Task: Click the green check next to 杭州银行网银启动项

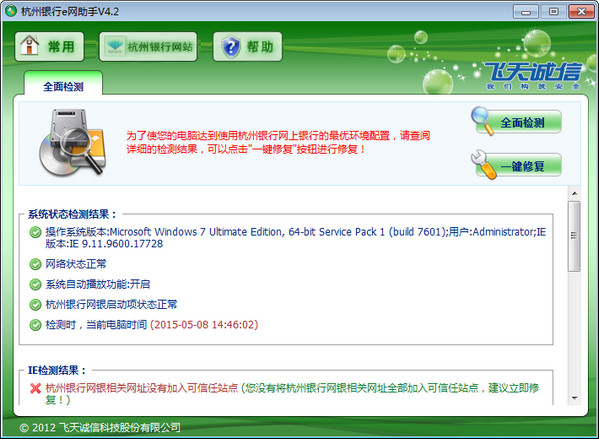Action: point(35,305)
